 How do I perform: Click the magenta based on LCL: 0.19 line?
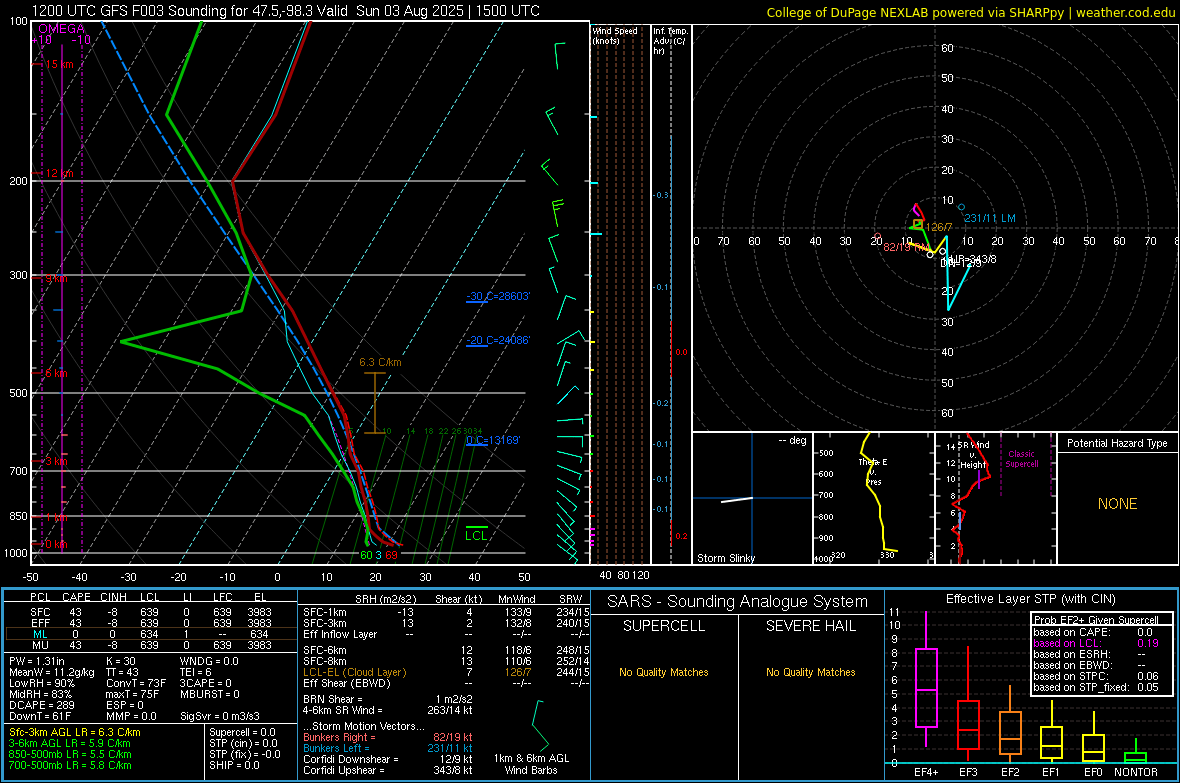pyautogui.click(x=1095, y=643)
